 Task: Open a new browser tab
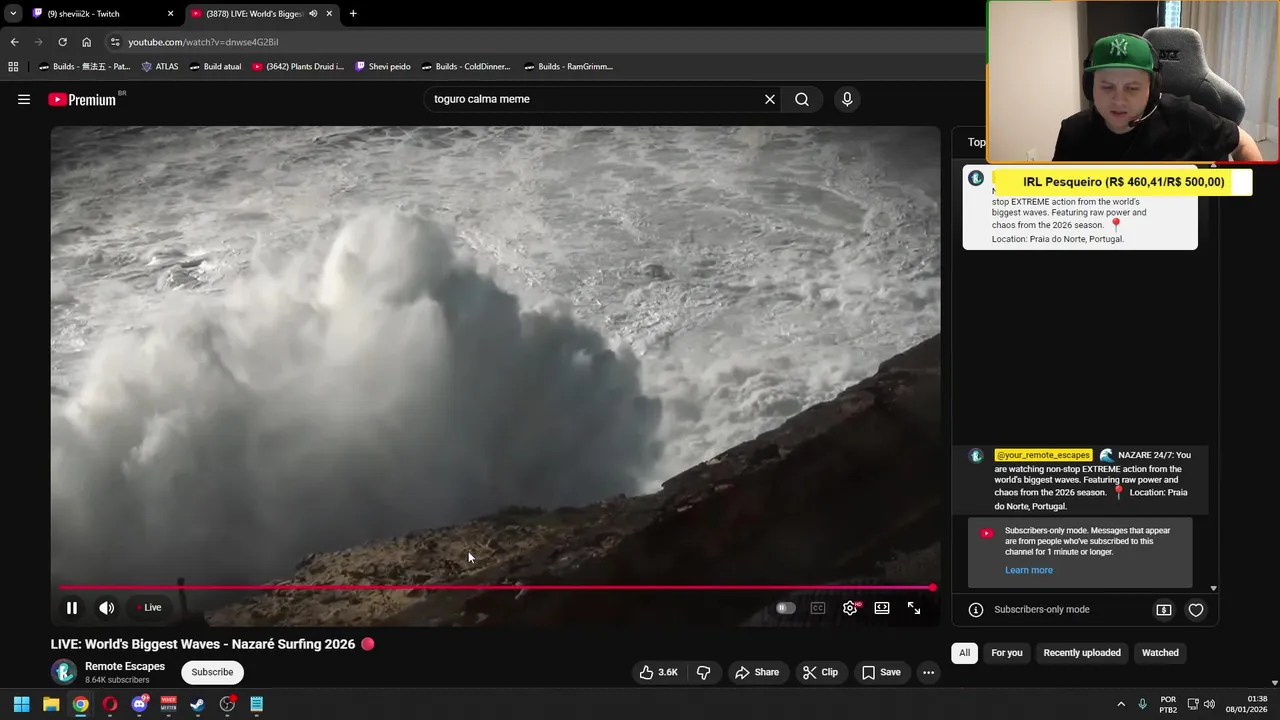coord(353,14)
